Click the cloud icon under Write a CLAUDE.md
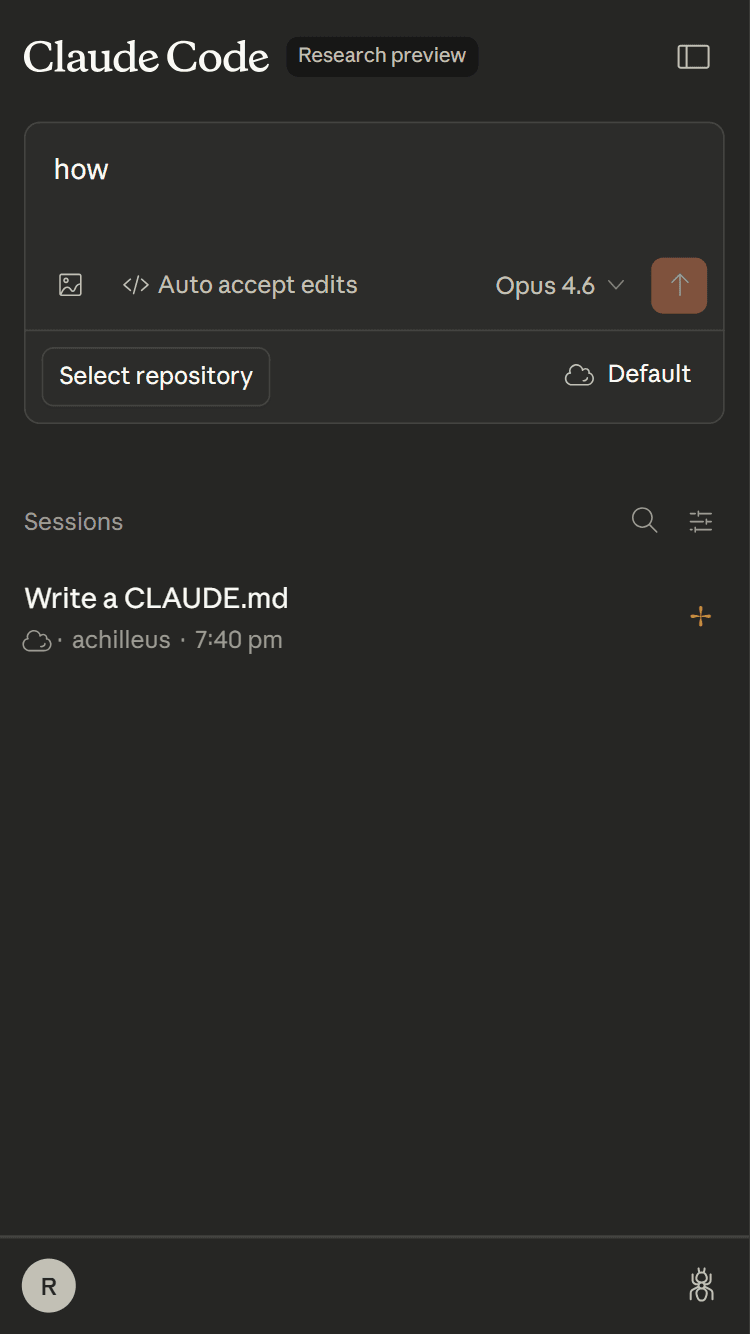The height and width of the screenshot is (1334, 750). pyautogui.click(x=37, y=641)
